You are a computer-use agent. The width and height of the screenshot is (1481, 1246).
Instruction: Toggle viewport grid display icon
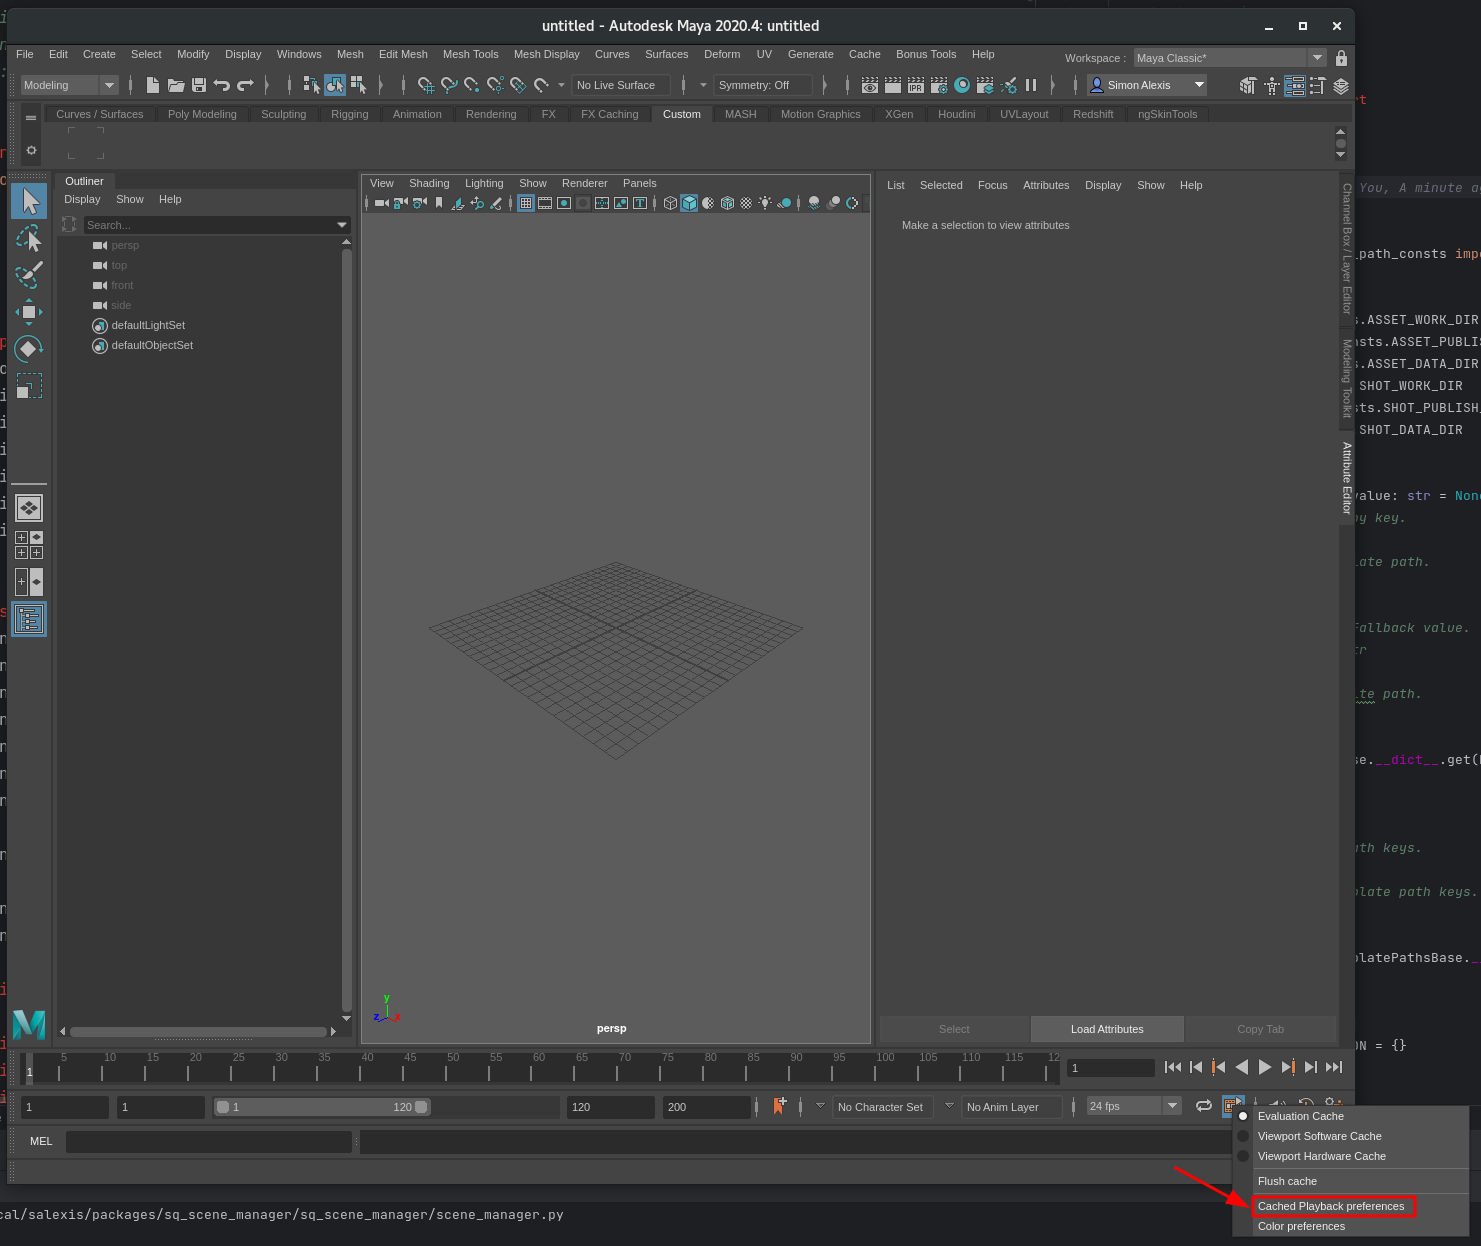tap(526, 203)
